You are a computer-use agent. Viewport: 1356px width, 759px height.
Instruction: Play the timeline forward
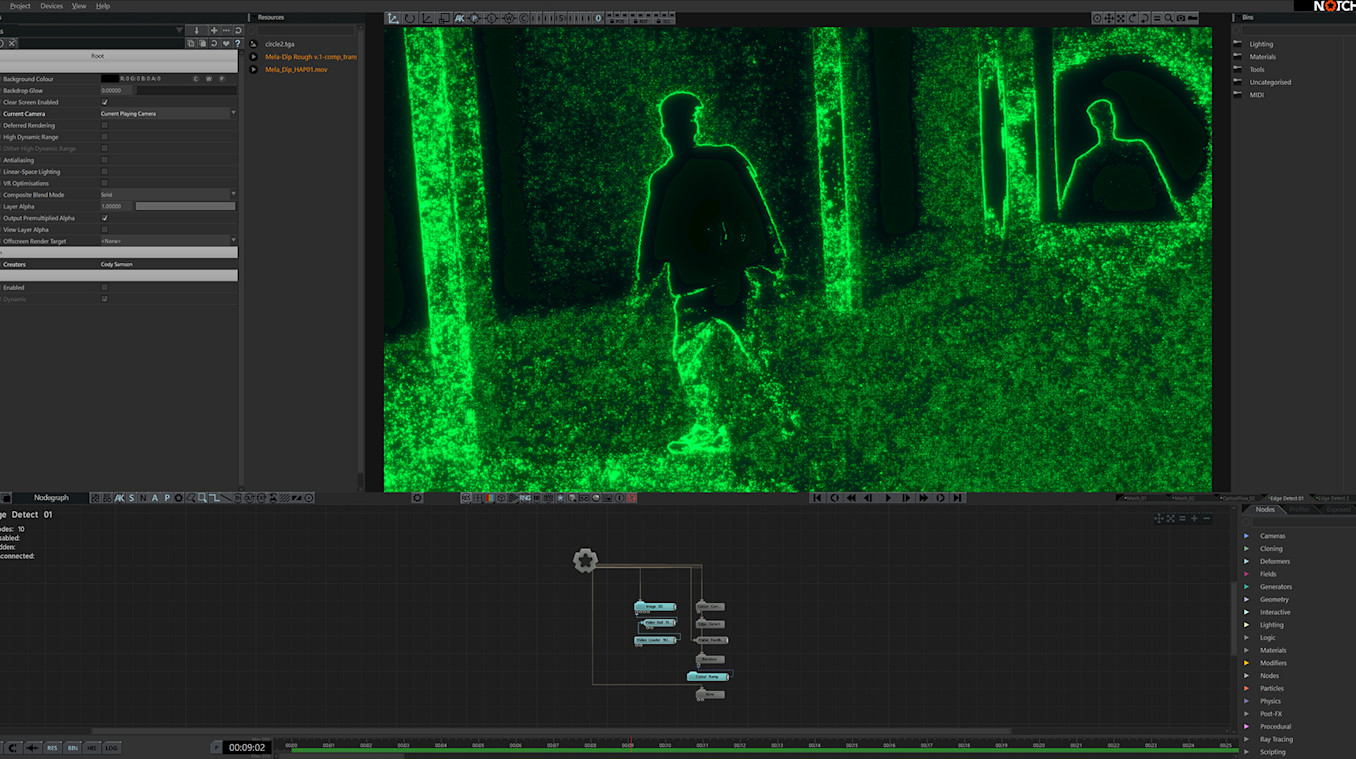pyautogui.click(x=888, y=498)
